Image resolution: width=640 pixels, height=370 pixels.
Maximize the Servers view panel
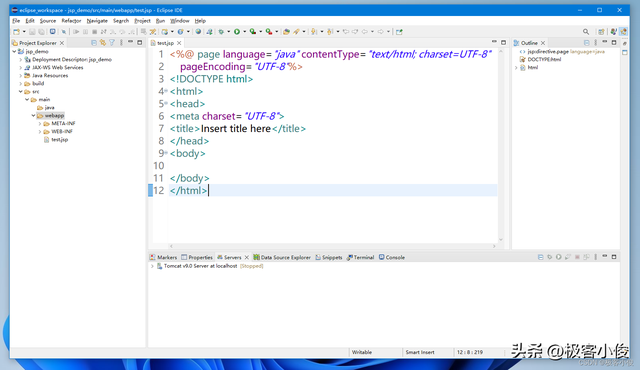click(614, 257)
